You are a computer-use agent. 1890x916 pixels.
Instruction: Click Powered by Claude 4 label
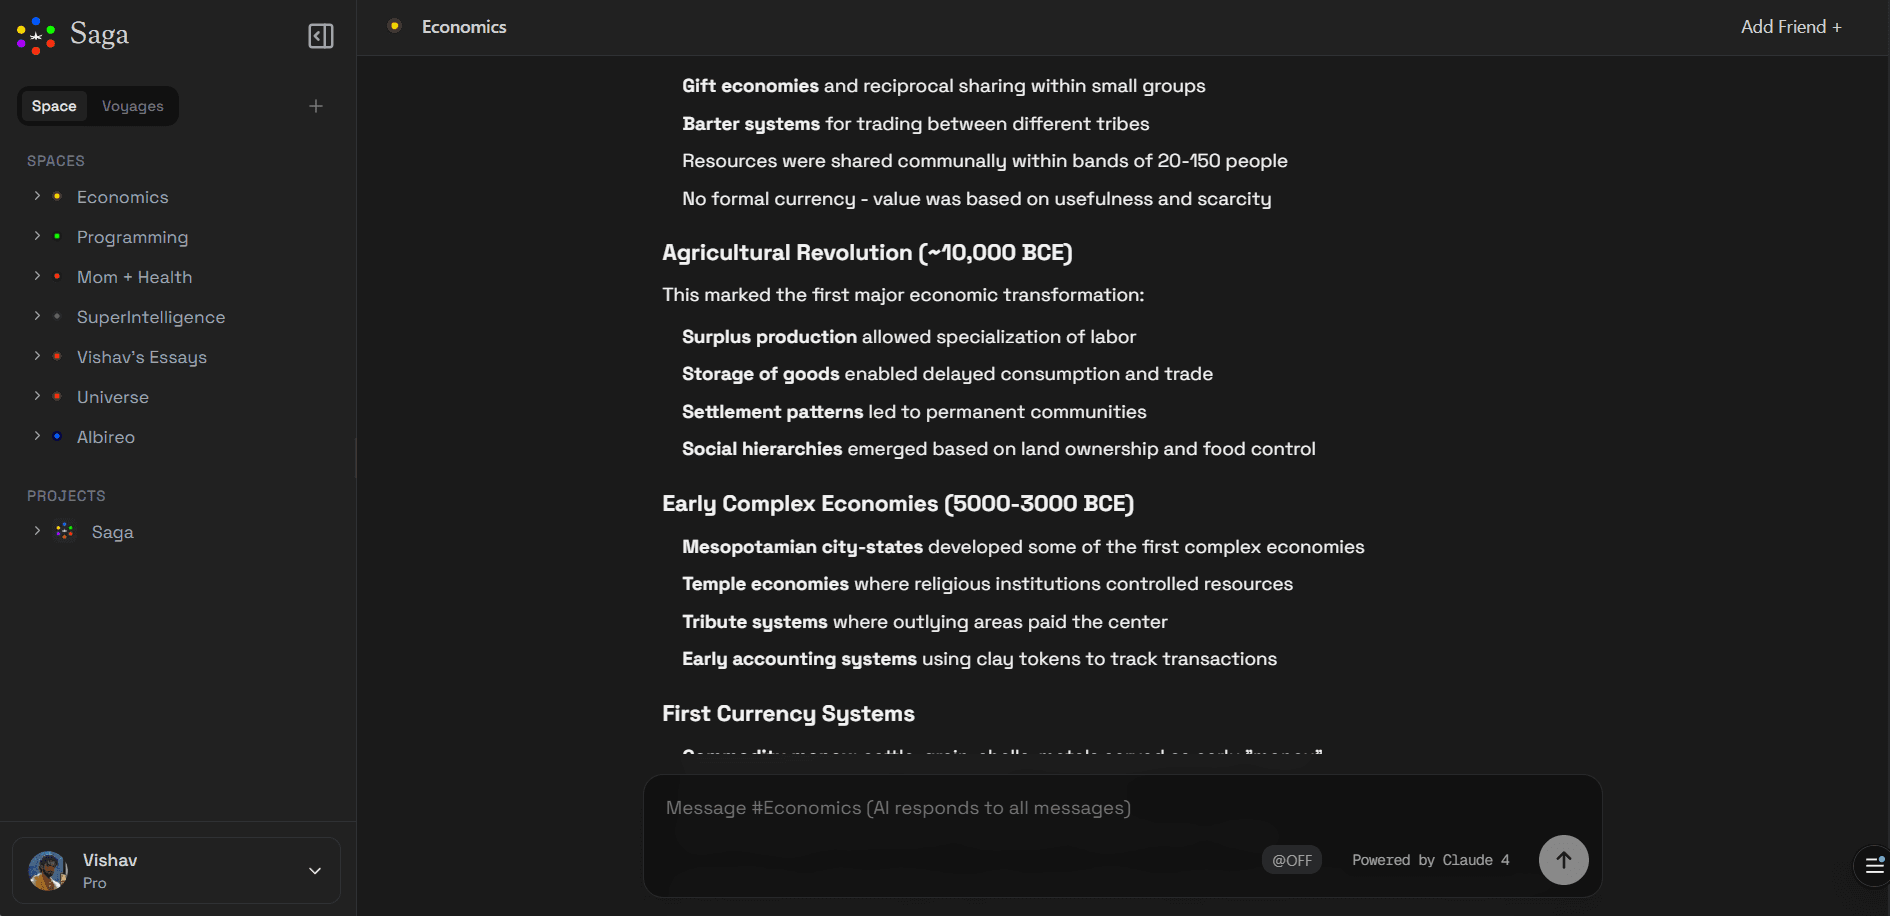1431,860
